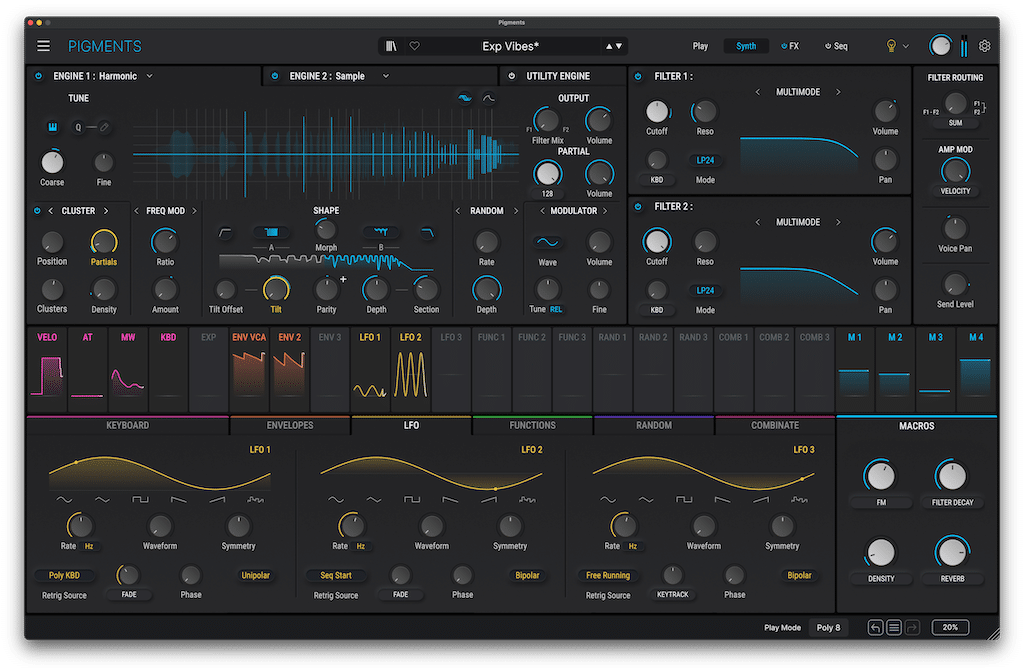Click the REVERB macro knob

pos(952,552)
